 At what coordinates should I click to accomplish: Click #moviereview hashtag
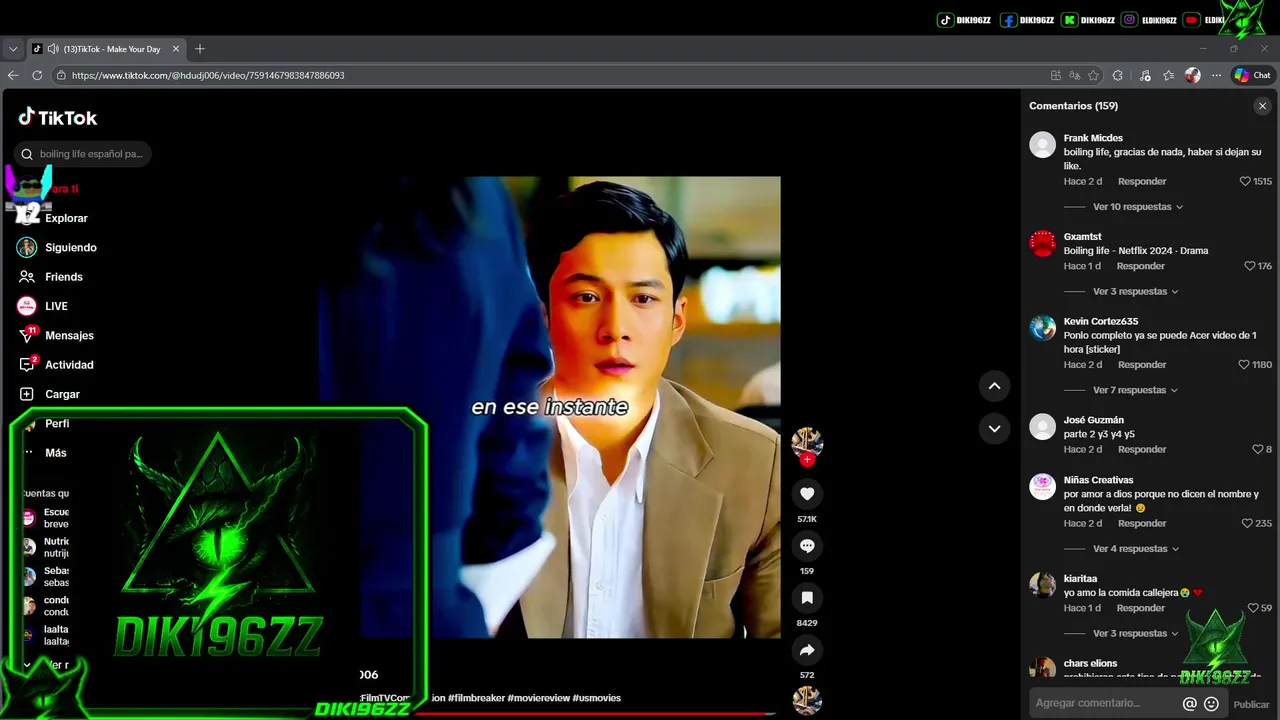(x=538, y=698)
